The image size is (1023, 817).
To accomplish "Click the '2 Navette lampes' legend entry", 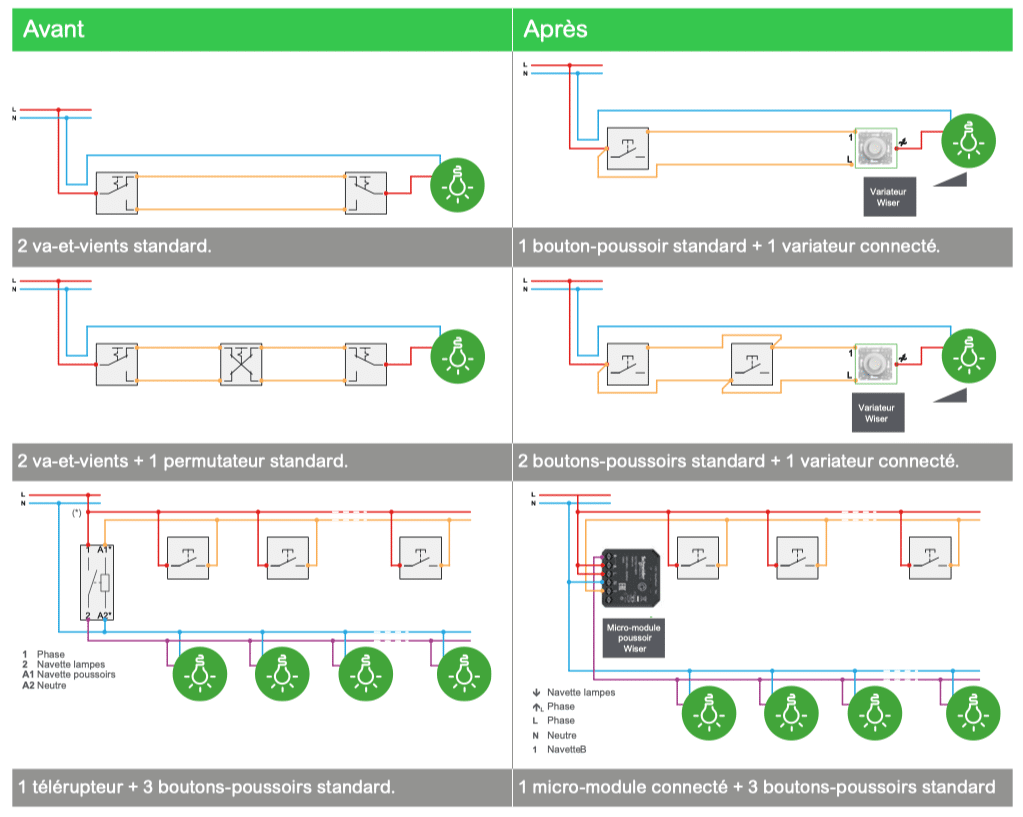I will click(63, 664).
